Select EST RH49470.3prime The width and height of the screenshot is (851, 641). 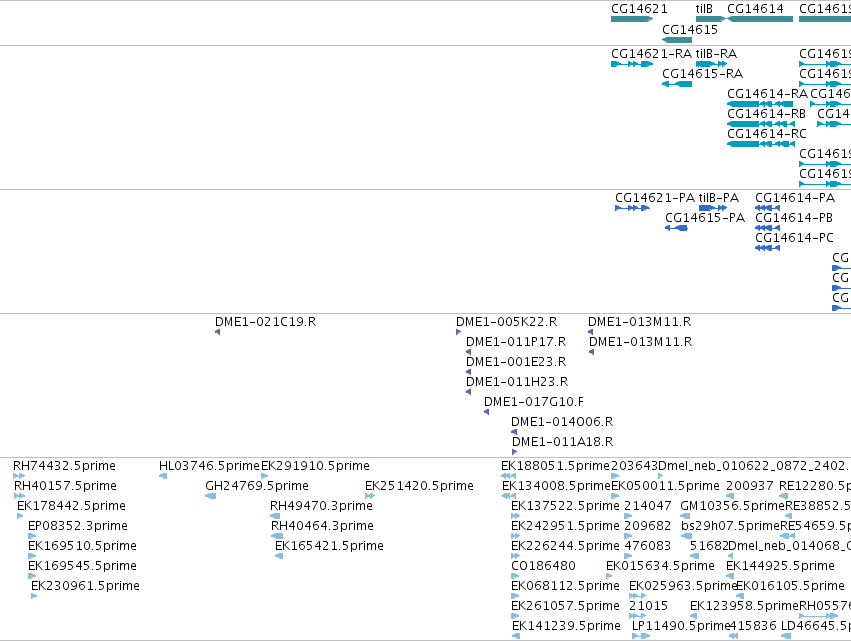(x=275, y=516)
